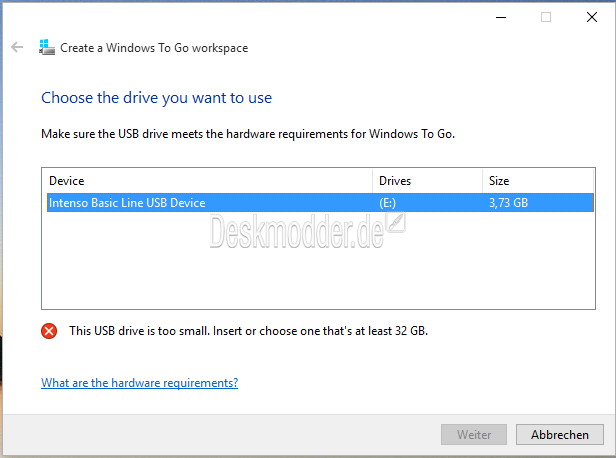Click the 3,73 GB size cell
Viewport: 616px width, 458px height.
click(x=508, y=203)
